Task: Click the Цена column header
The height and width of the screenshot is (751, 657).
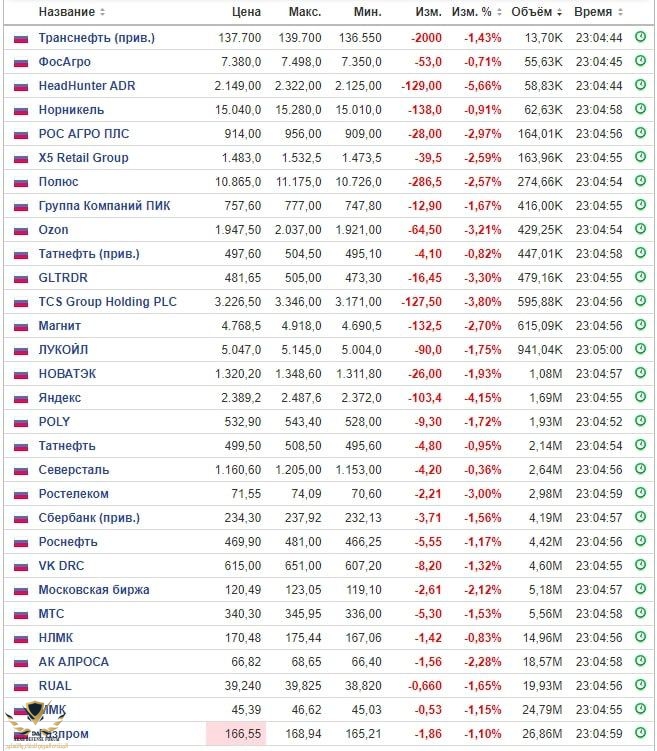Action: click(x=245, y=12)
